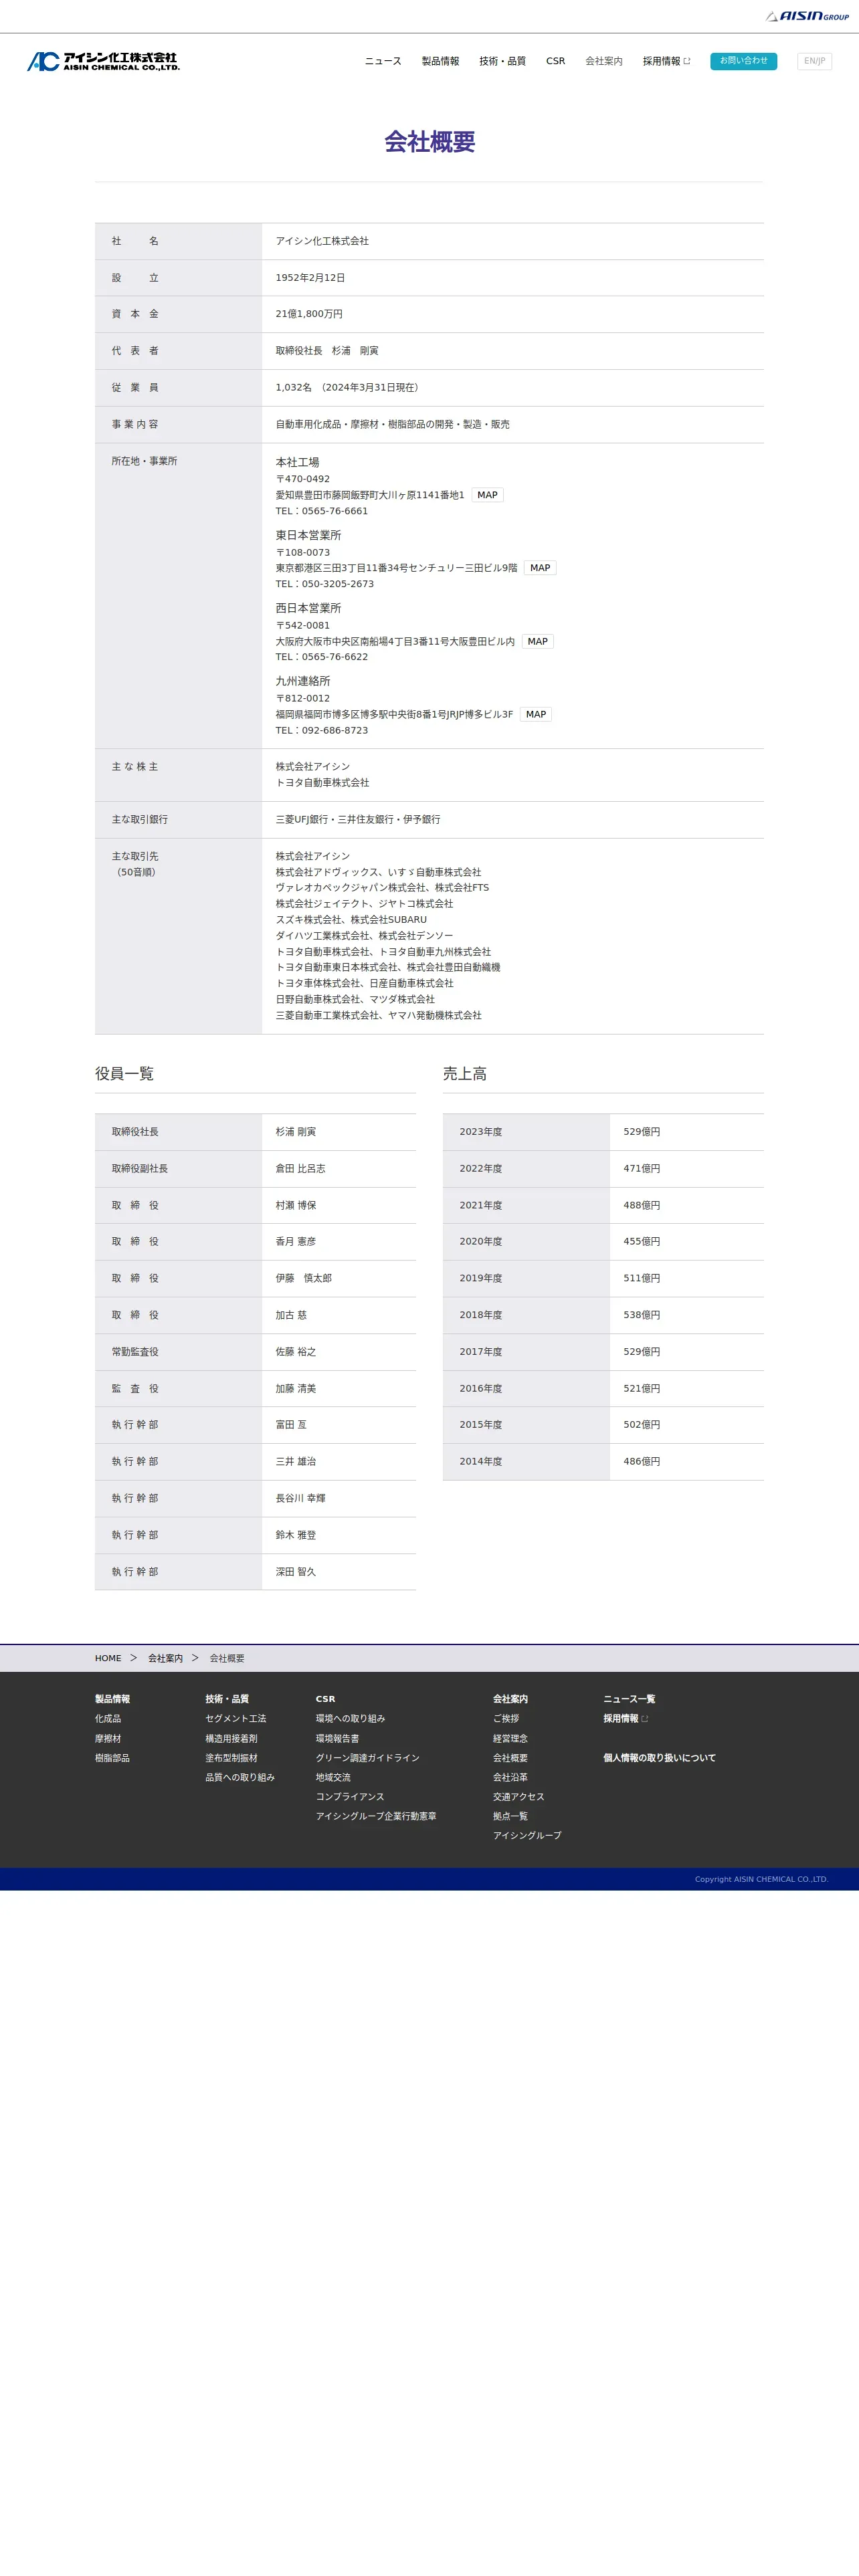Open セグメント工法 footer link

pyautogui.click(x=236, y=1719)
